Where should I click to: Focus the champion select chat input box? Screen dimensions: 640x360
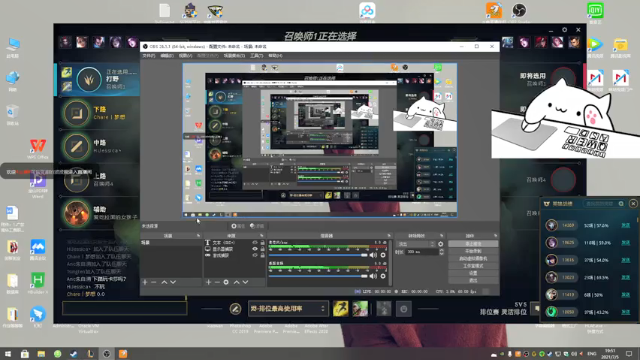click(x=124, y=308)
